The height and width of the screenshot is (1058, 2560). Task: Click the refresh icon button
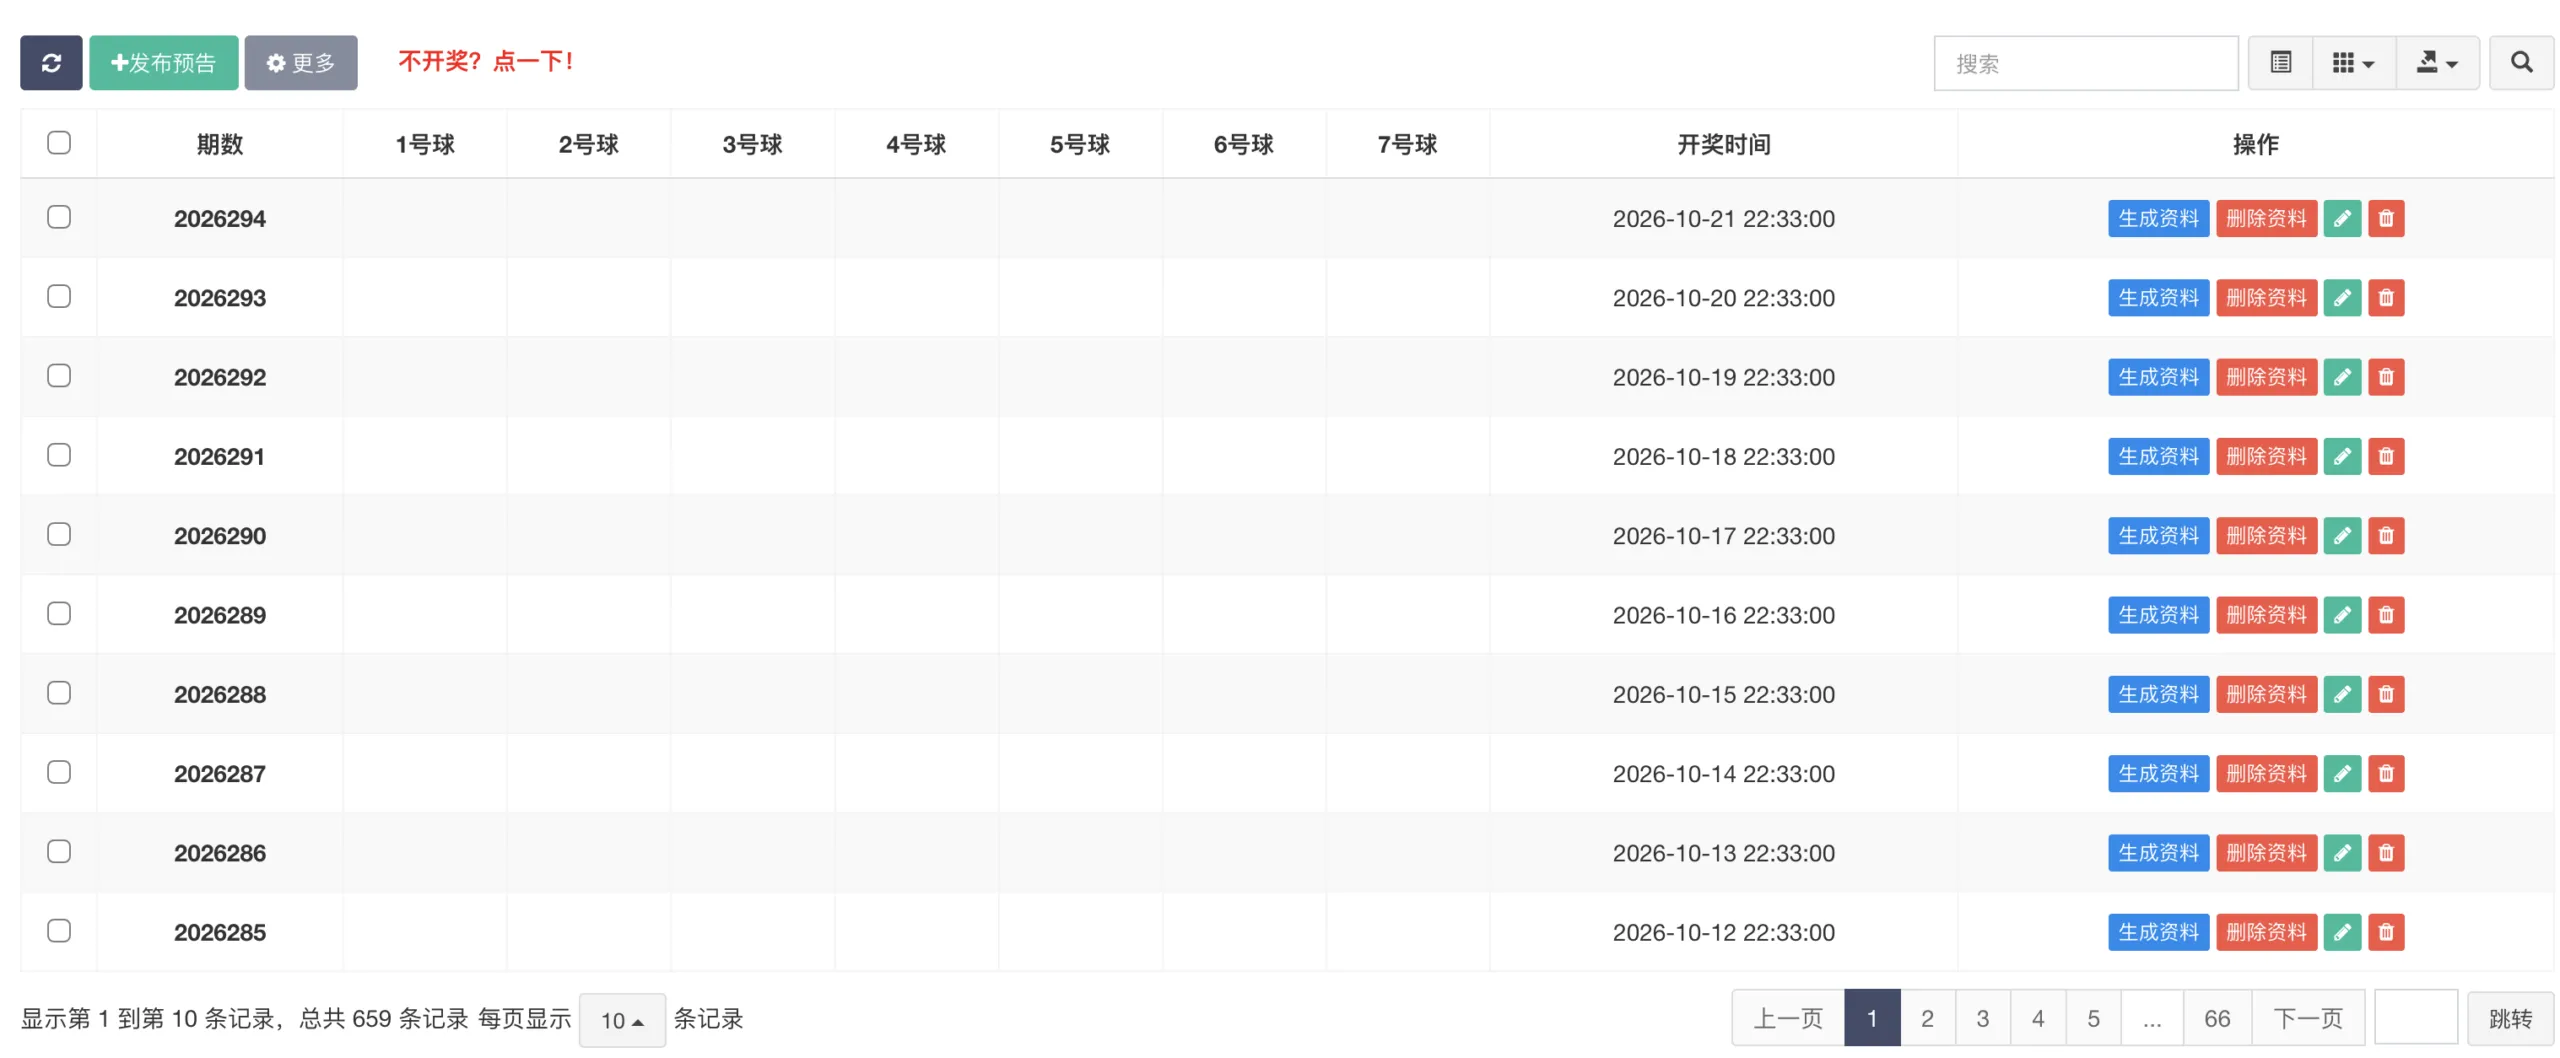(x=51, y=63)
